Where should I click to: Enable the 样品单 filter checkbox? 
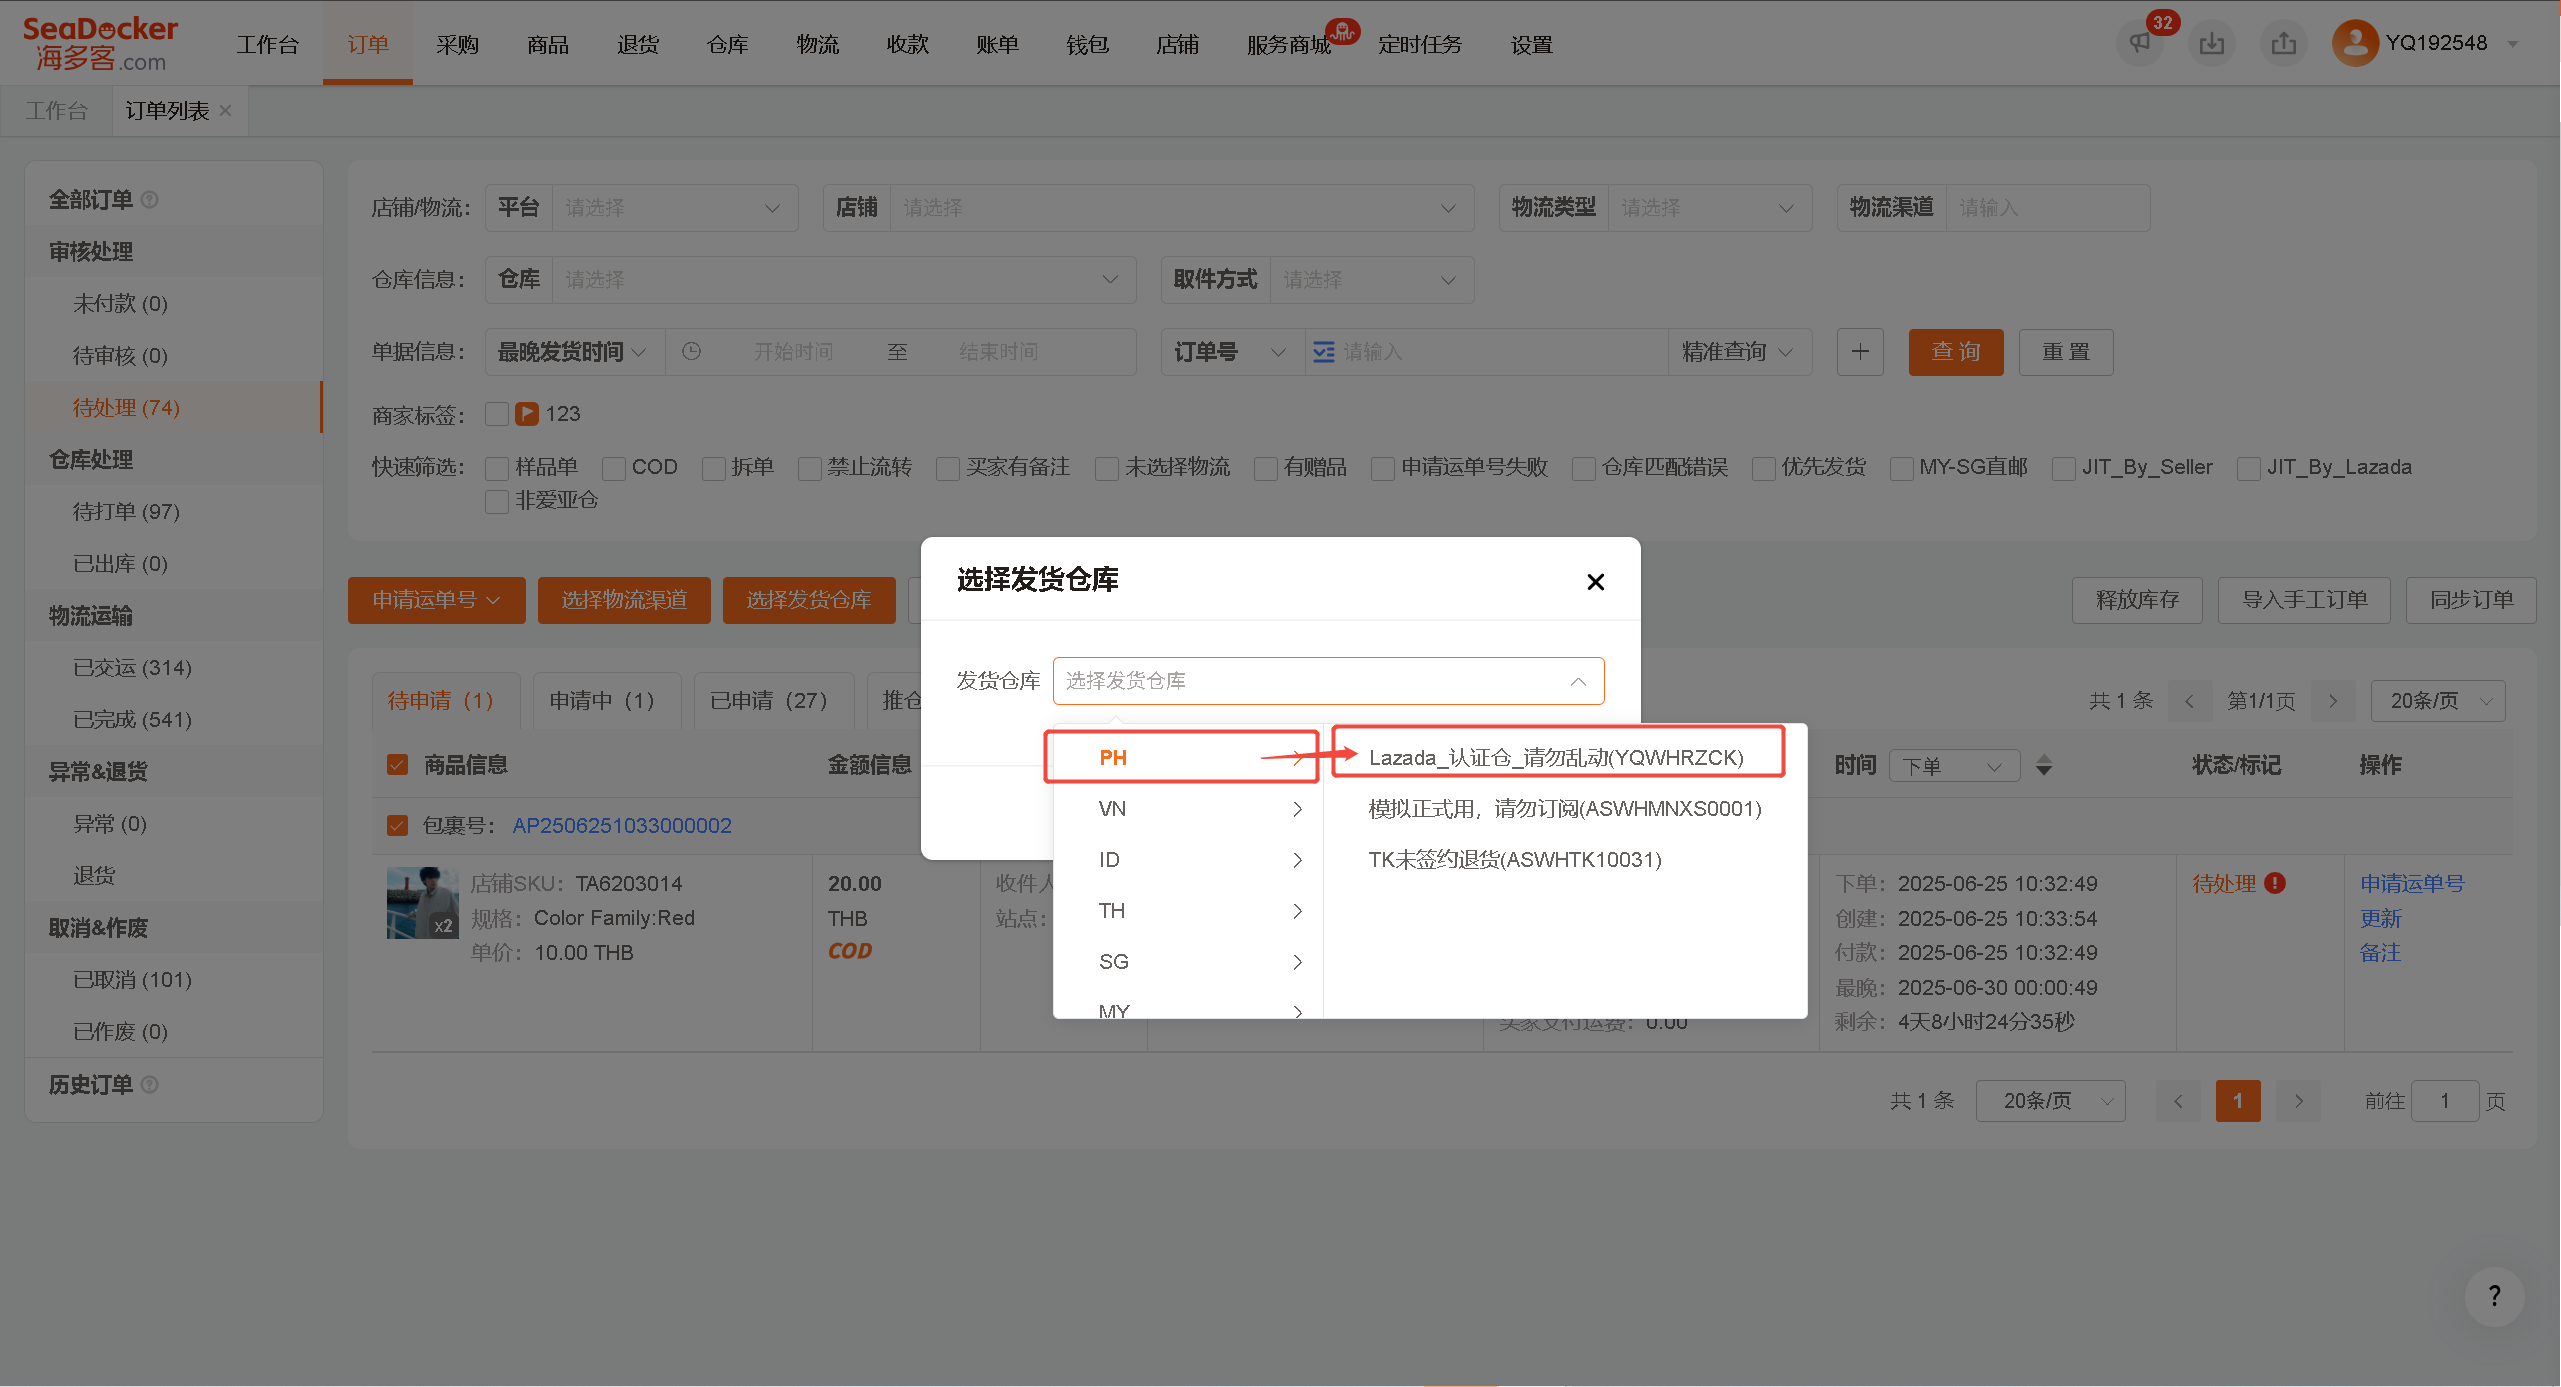(x=496, y=468)
